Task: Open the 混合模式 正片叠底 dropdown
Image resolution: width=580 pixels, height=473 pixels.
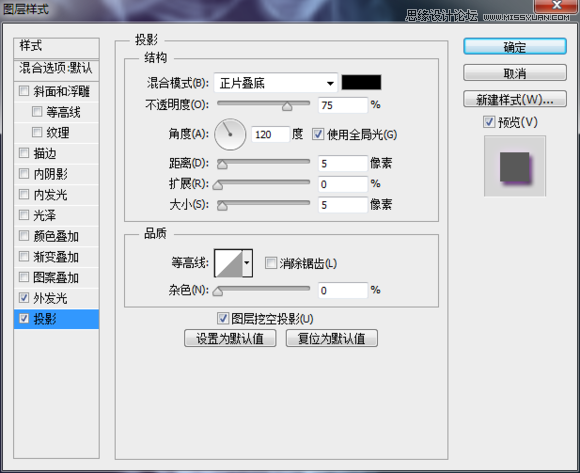Action: tap(276, 83)
